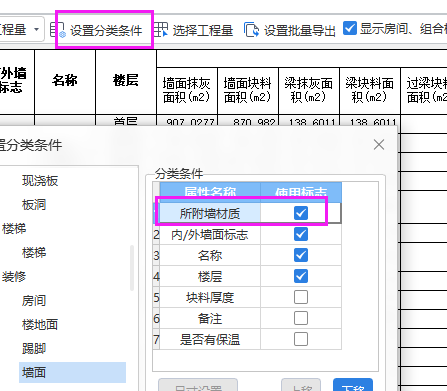Click the 楼层 column header in table
Image resolution: width=447 pixels, height=391 pixels.
[126, 82]
